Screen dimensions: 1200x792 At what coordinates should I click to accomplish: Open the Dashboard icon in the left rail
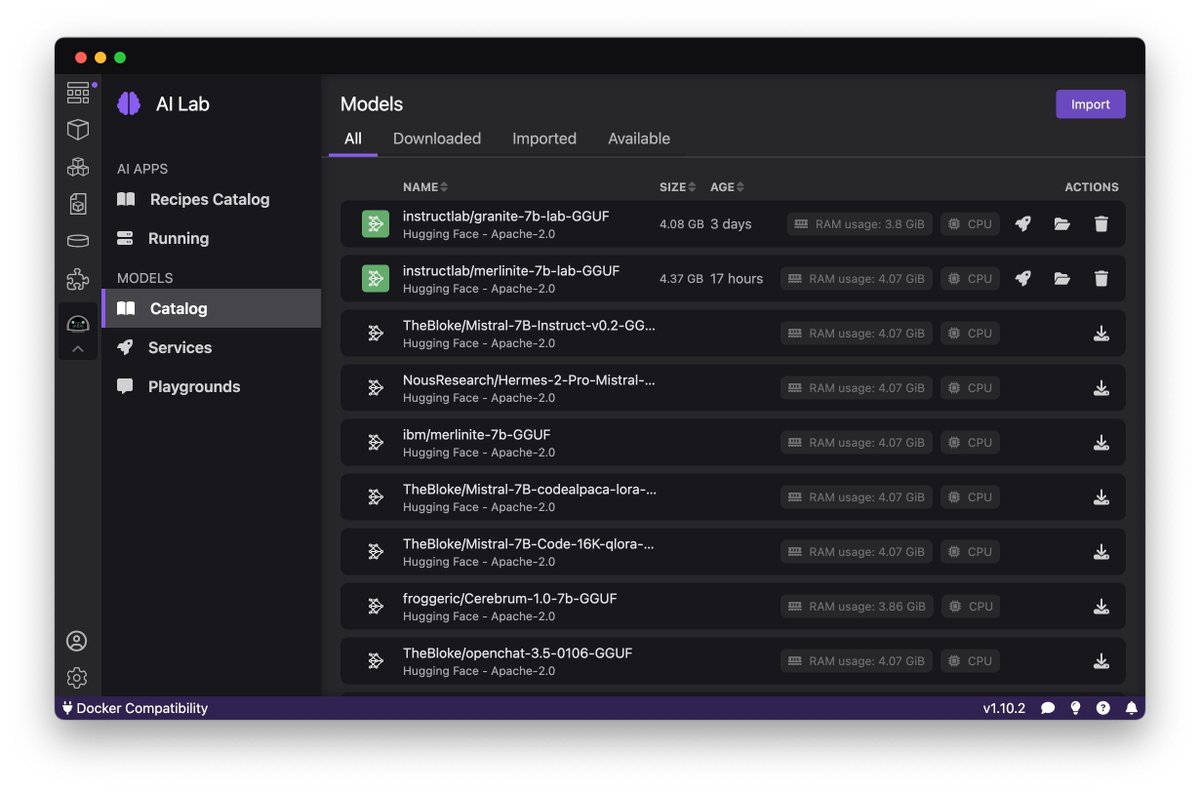pyautogui.click(x=78, y=93)
